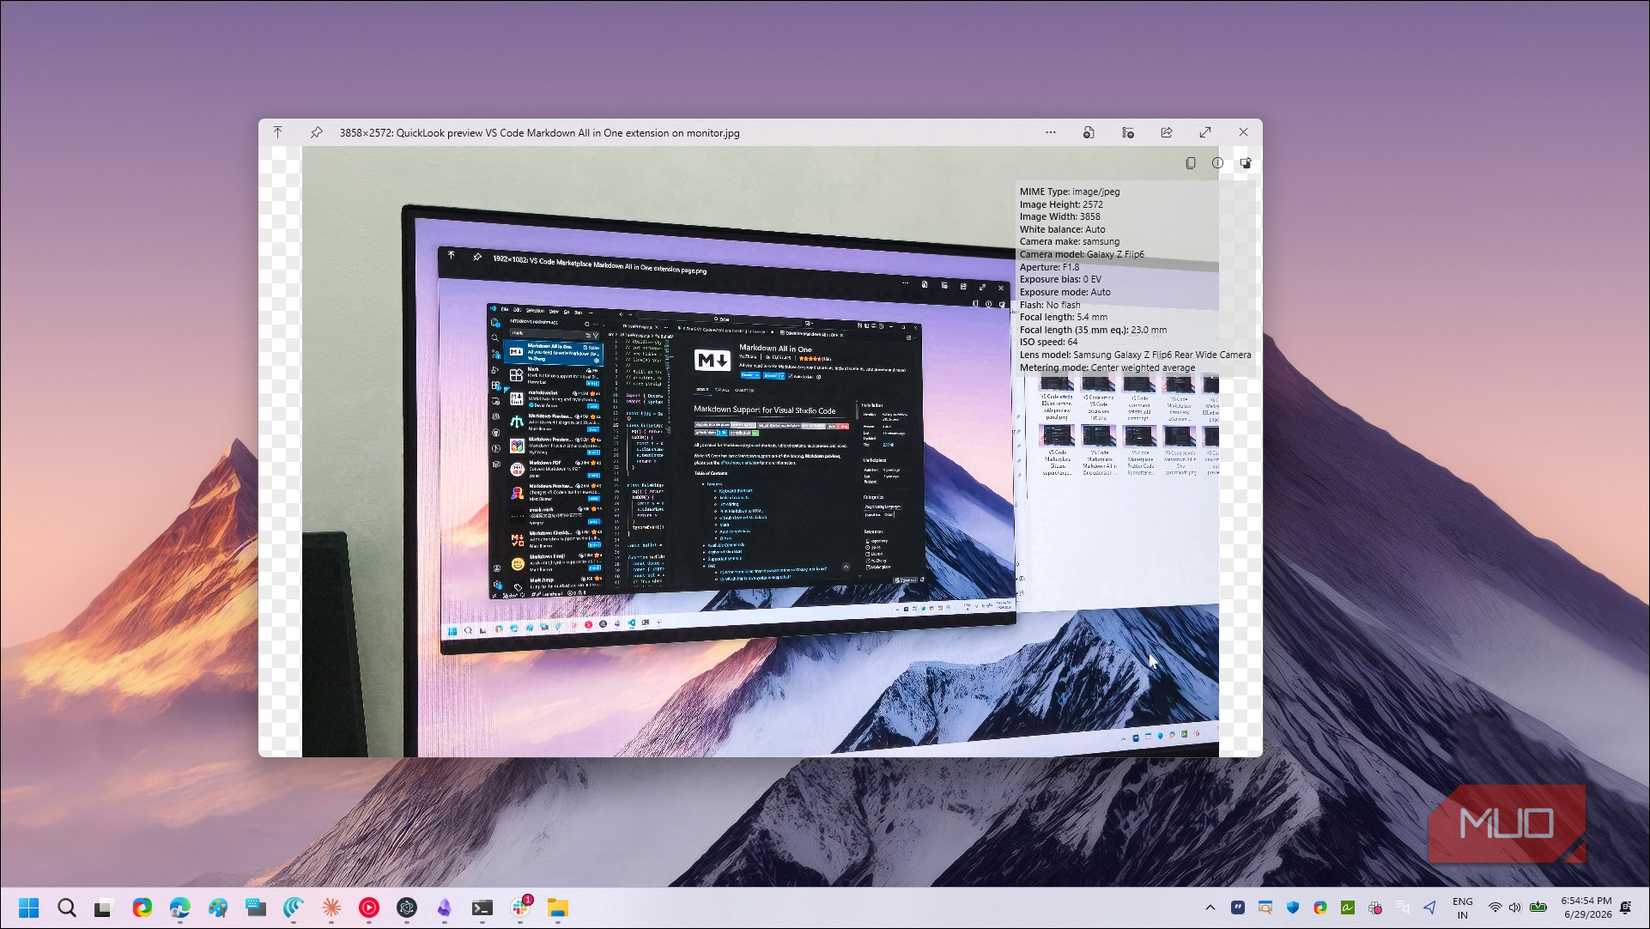Open the image with its default app
Image resolution: width=1650 pixels, height=929 pixels.
click(x=1089, y=132)
